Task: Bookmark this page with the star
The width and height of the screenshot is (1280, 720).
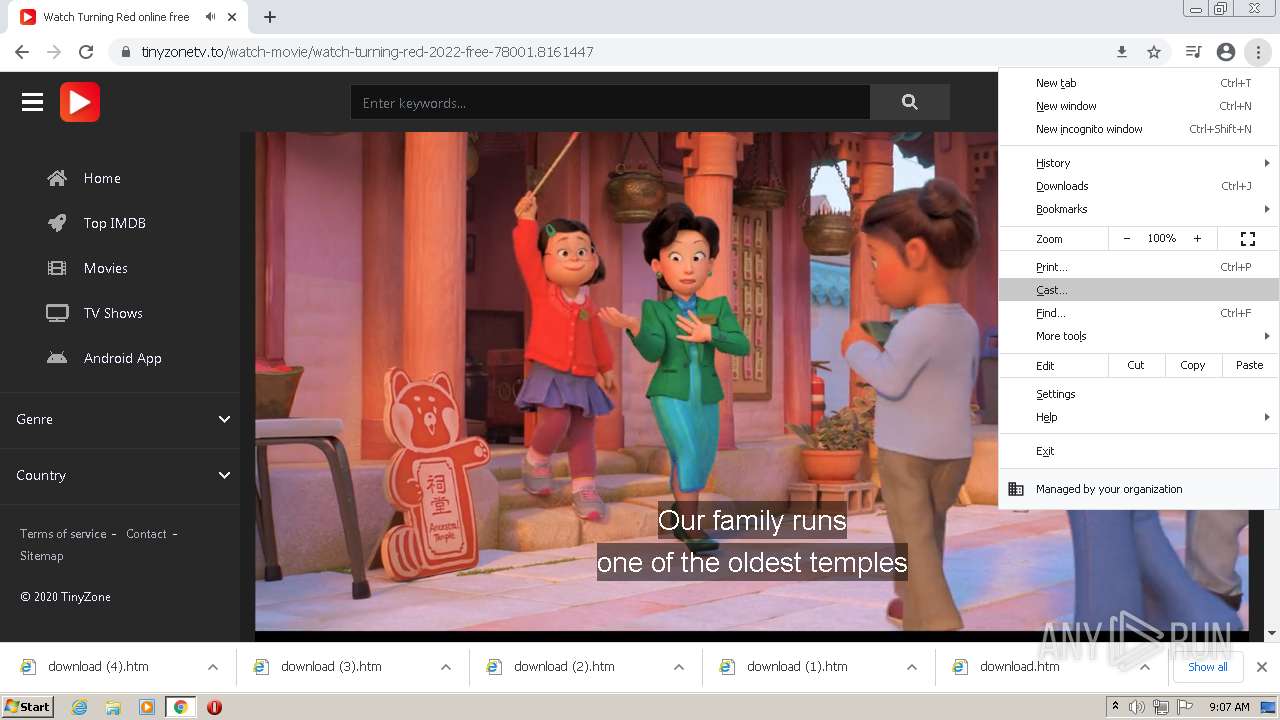Action: (x=1154, y=52)
